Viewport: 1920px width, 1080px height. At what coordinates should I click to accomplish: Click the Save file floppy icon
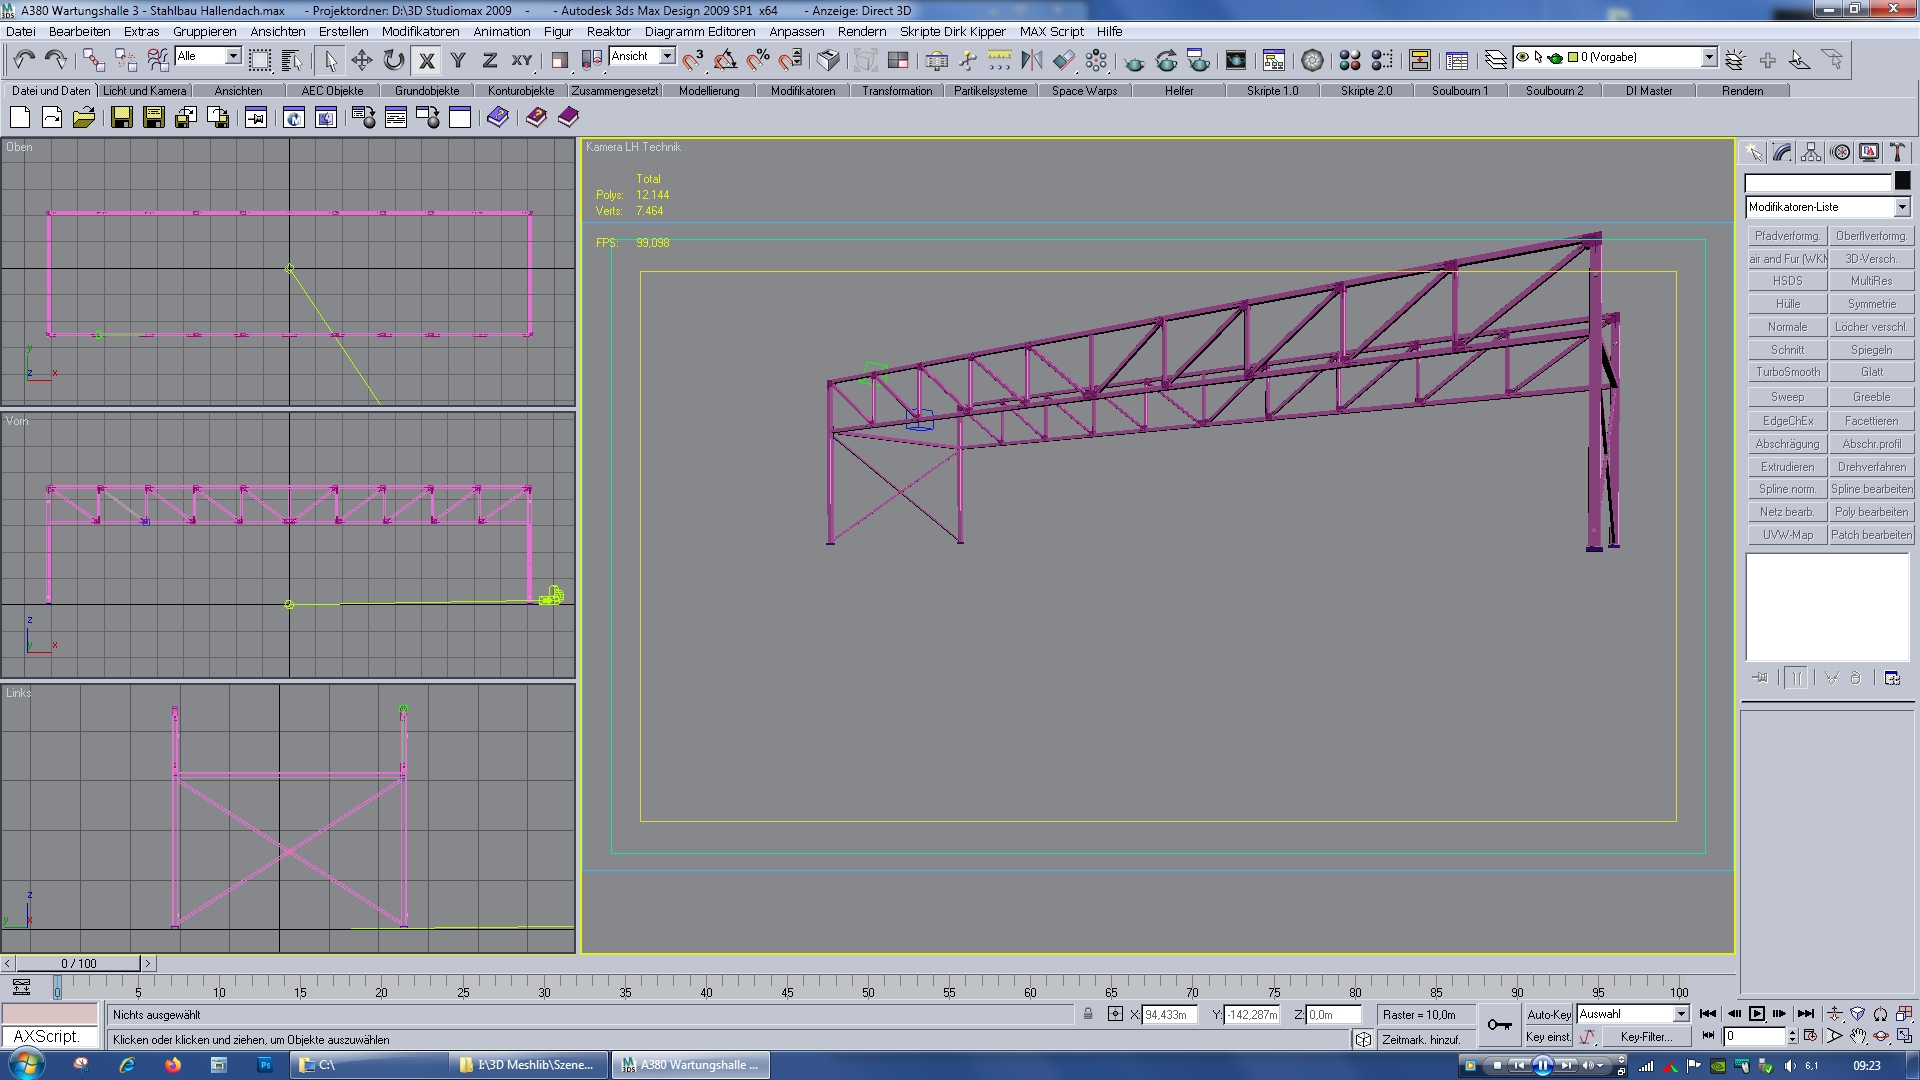click(121, 118)
